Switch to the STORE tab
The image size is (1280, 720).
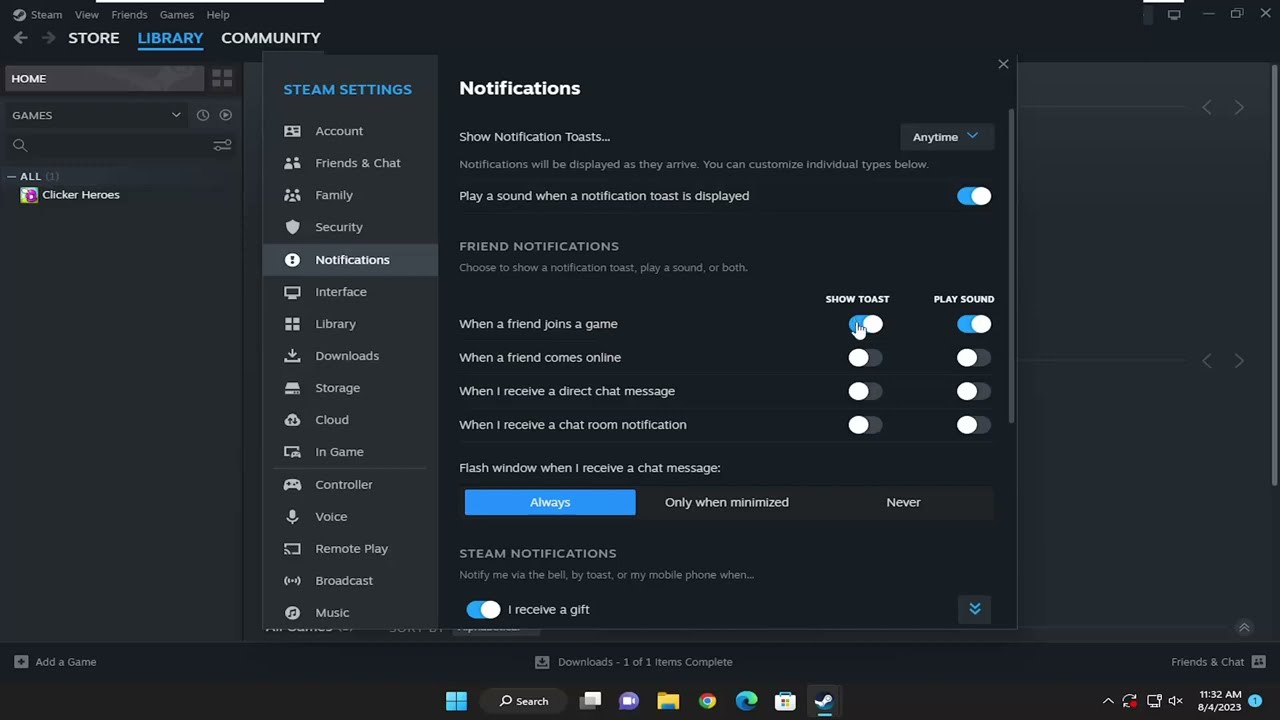94,38
